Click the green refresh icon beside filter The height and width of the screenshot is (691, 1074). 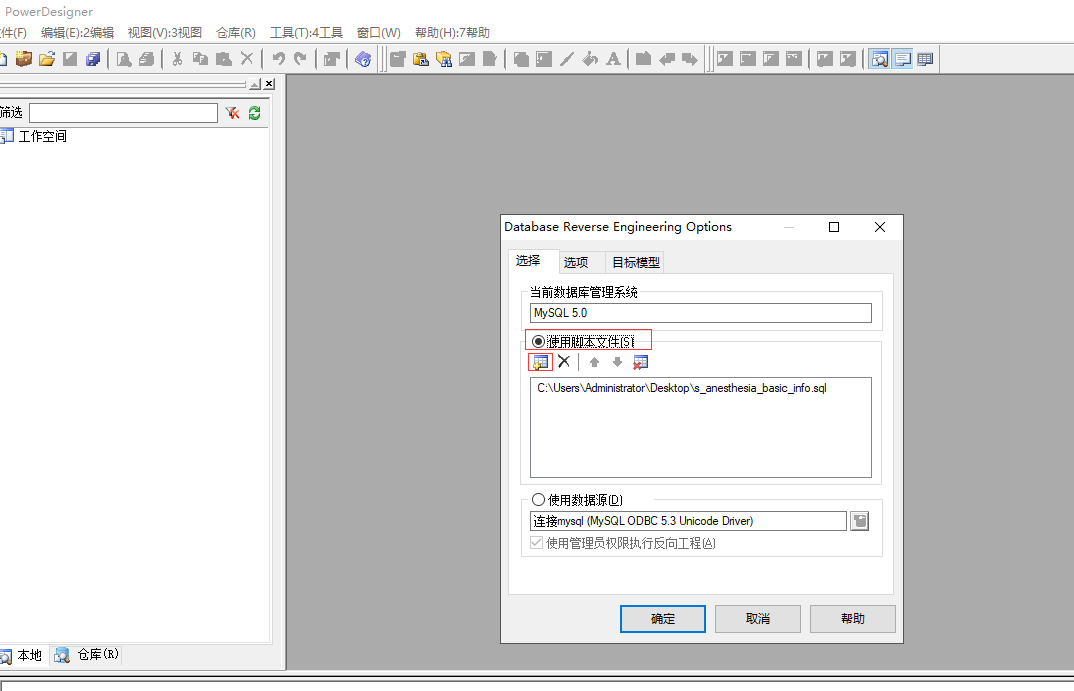(x=255, y=113)
